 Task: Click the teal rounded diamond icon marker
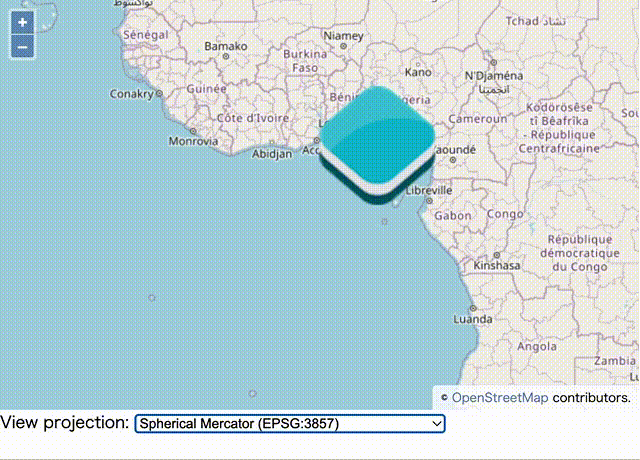tap(377, 144)
